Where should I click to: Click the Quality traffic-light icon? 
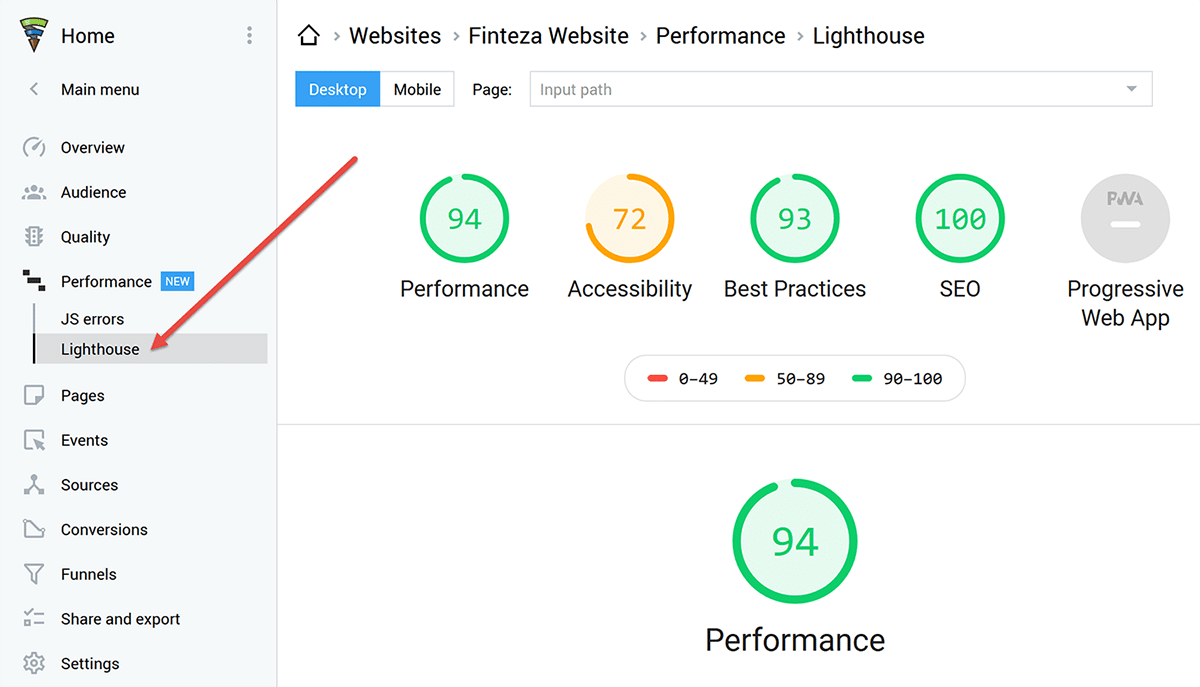[x=34, y=237]
